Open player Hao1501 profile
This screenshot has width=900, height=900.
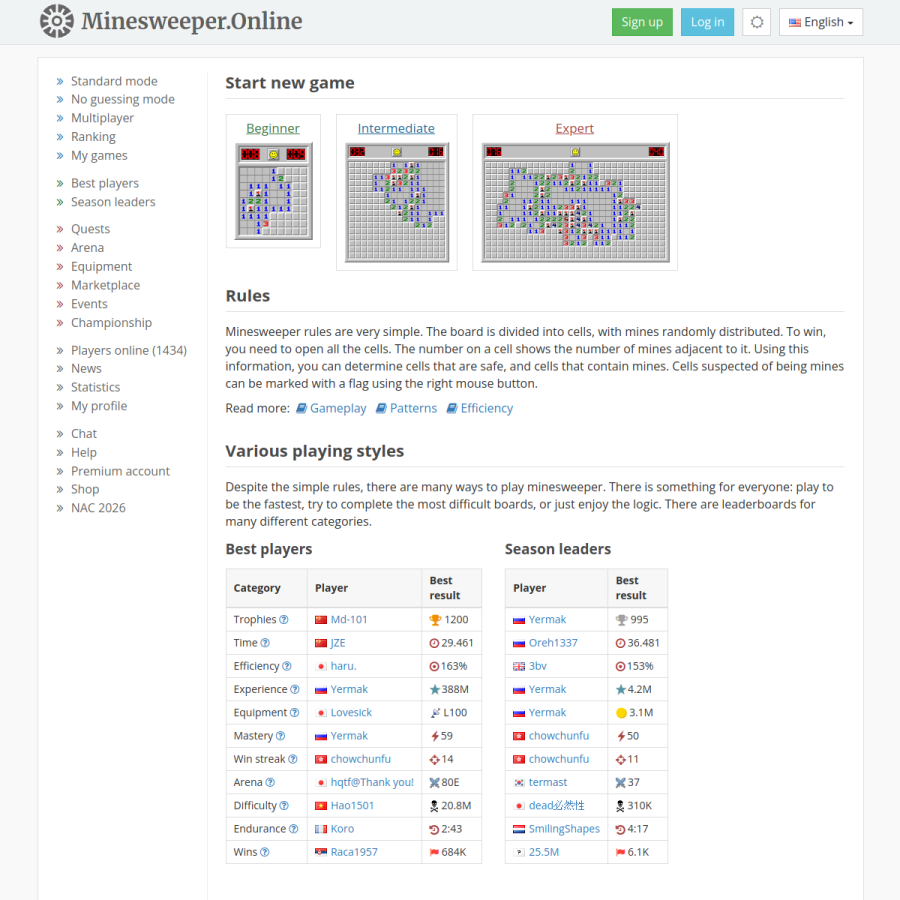(x=352, y=805)
